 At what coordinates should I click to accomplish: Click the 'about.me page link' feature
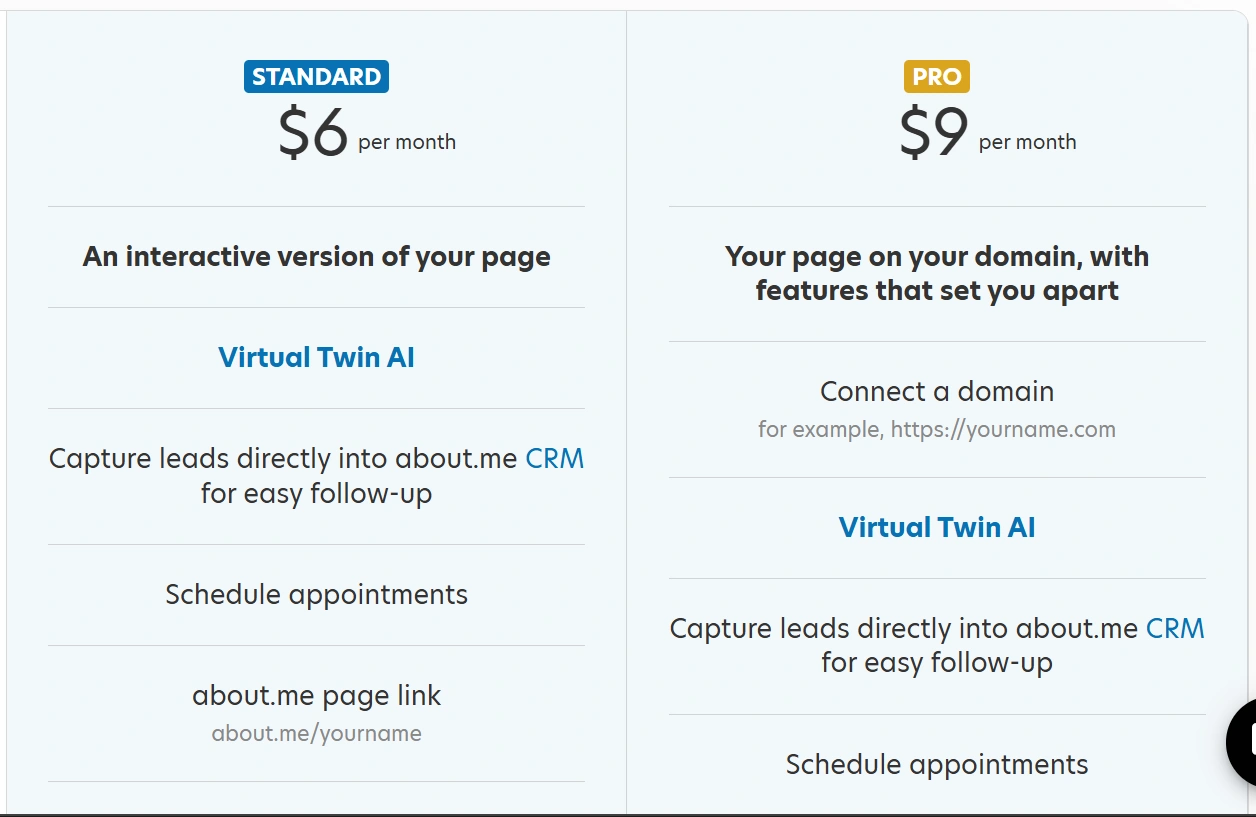pyautogui.click(x=316, y=696)
